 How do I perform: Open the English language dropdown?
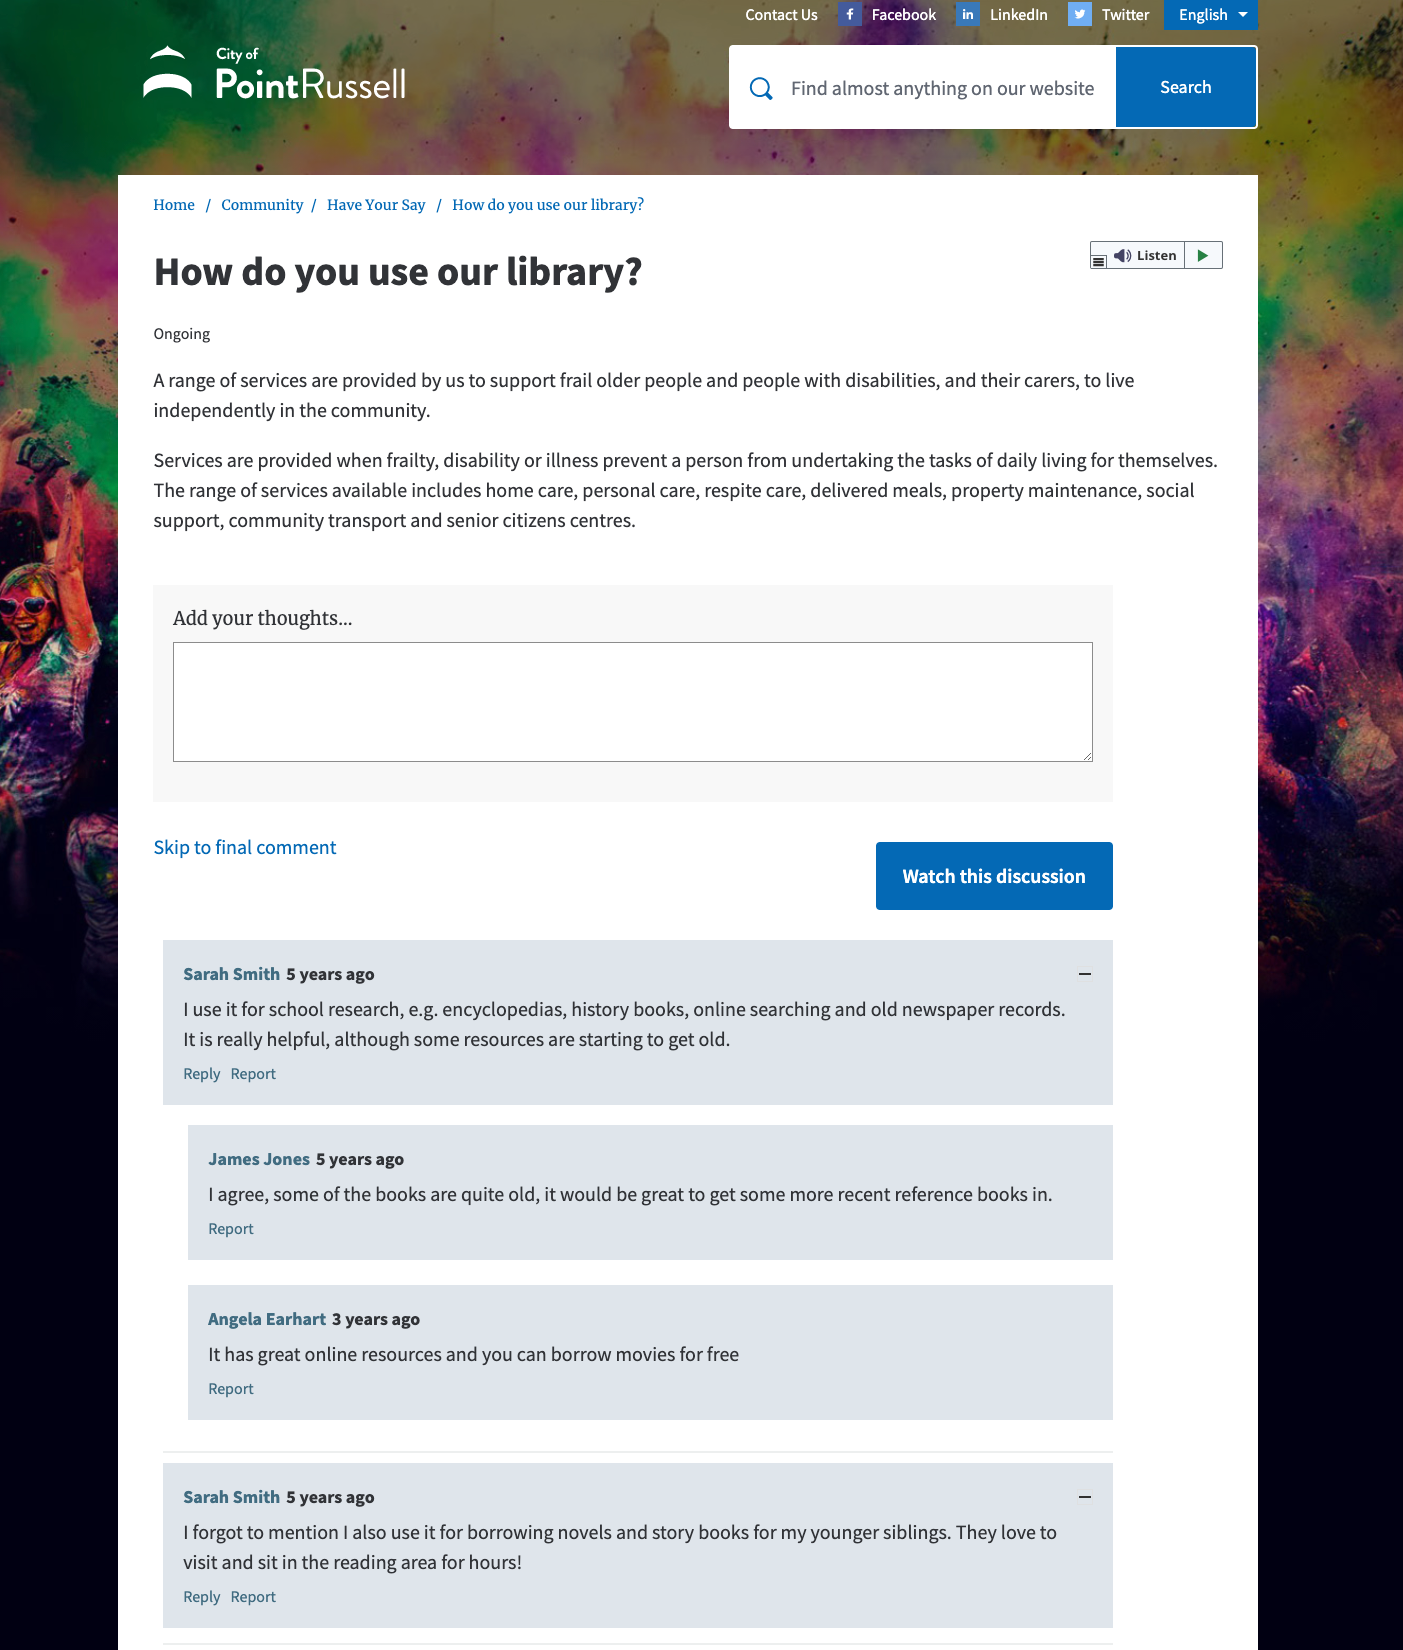pos(1211,15)
